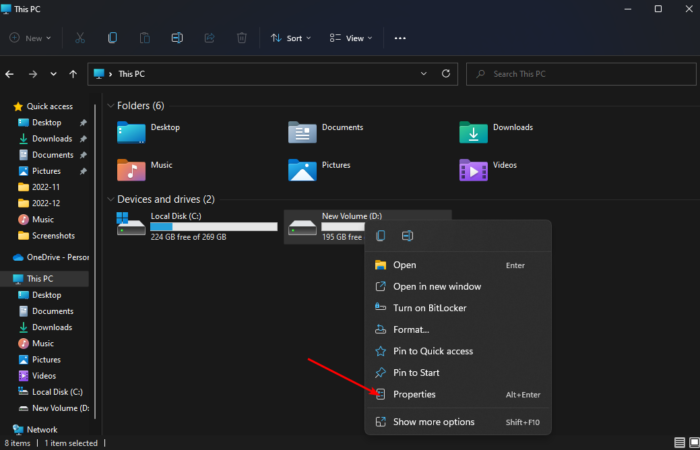Click the Delete trash icon in toolbar

242,38
